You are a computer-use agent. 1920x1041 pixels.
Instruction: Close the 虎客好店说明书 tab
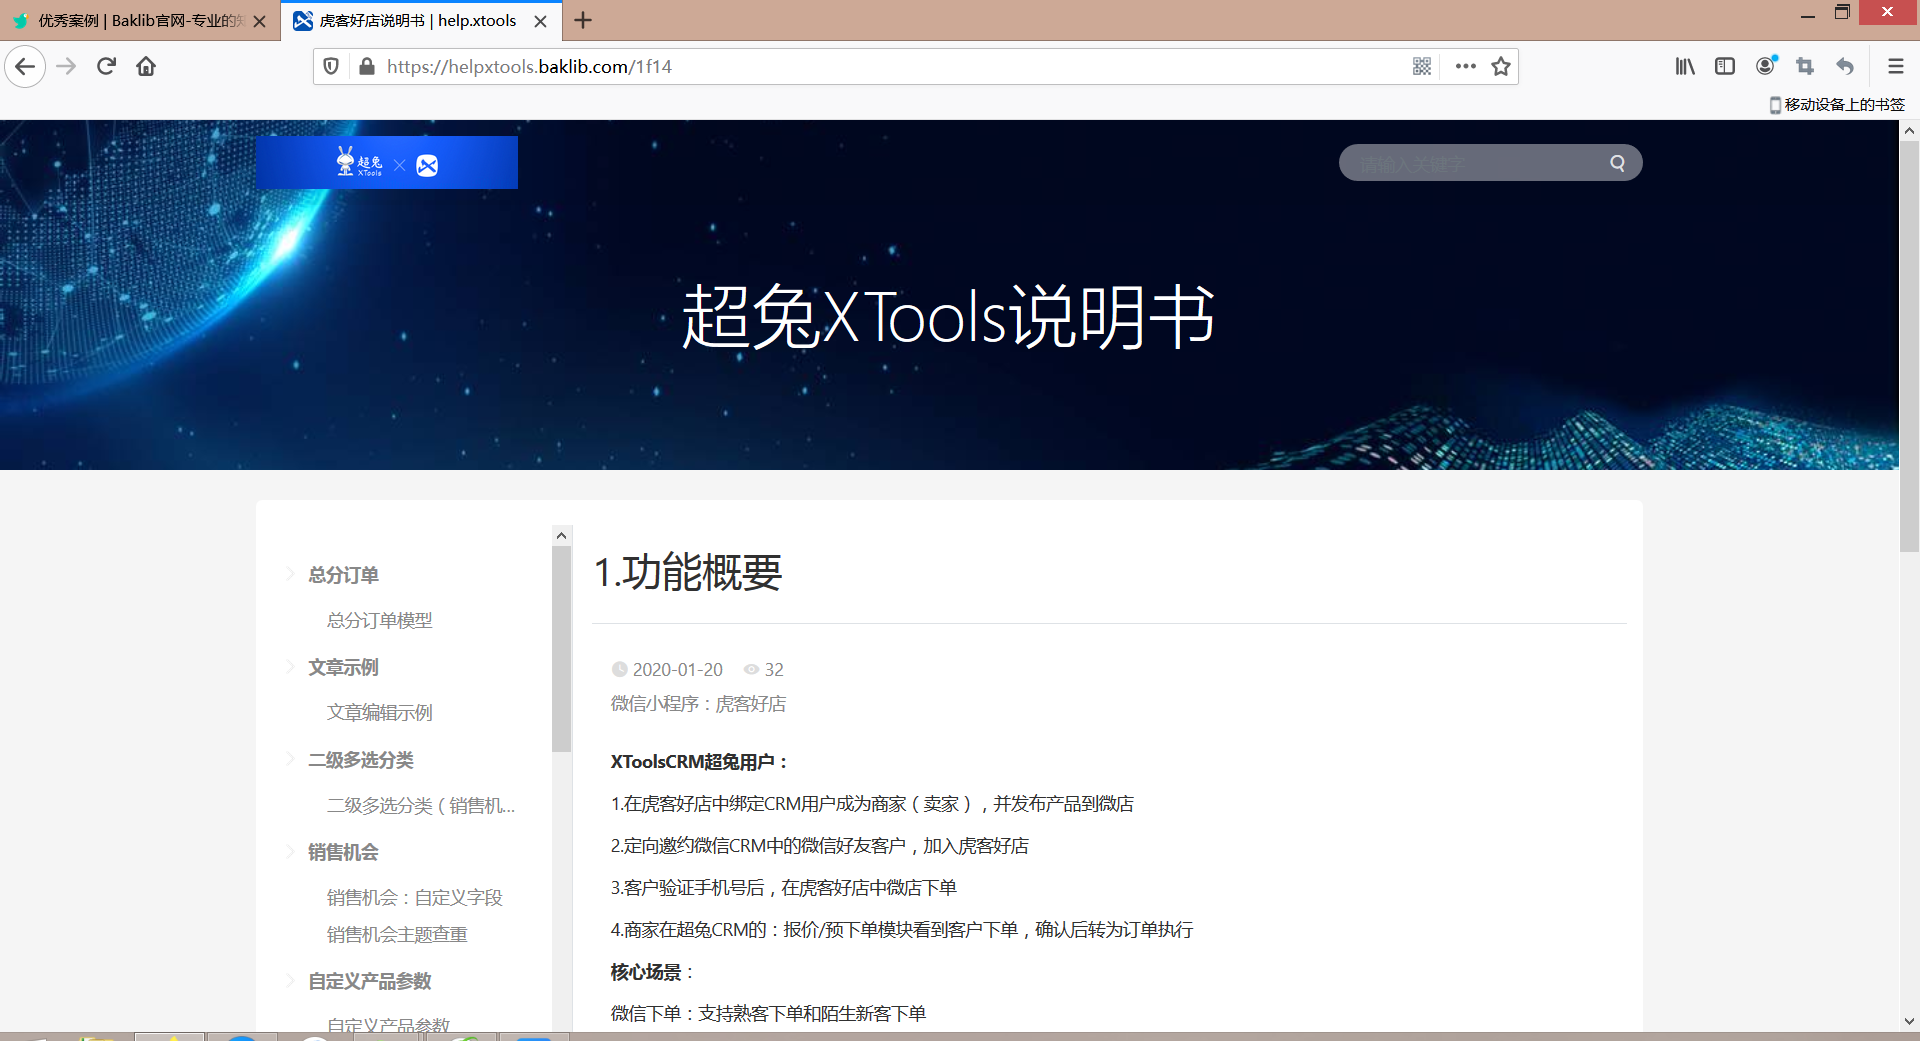541,21
